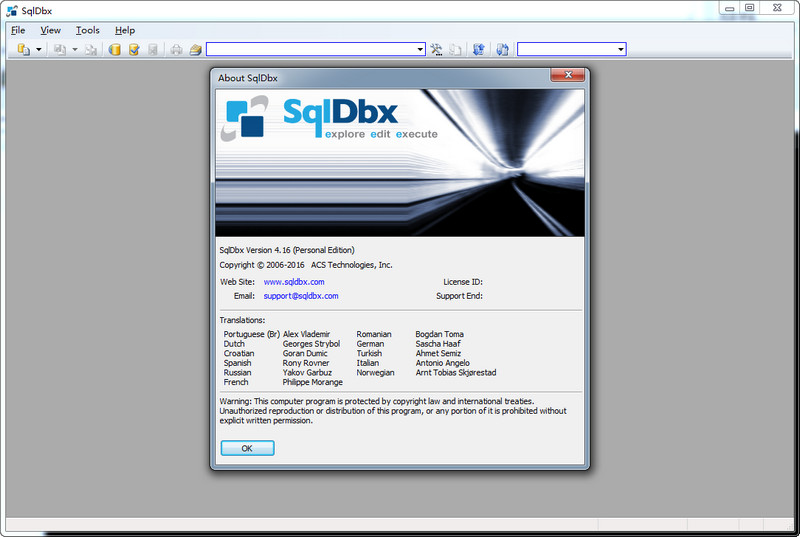Click the blue refresh arrows toolbar icon
This screenshot has width=800, height=537.
click(503, 49)
